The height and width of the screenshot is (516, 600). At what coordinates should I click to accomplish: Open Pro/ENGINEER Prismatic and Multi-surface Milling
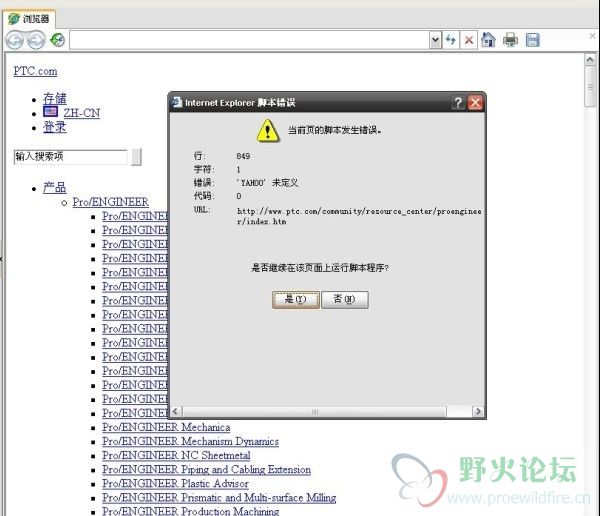click(x=219, y=498)
